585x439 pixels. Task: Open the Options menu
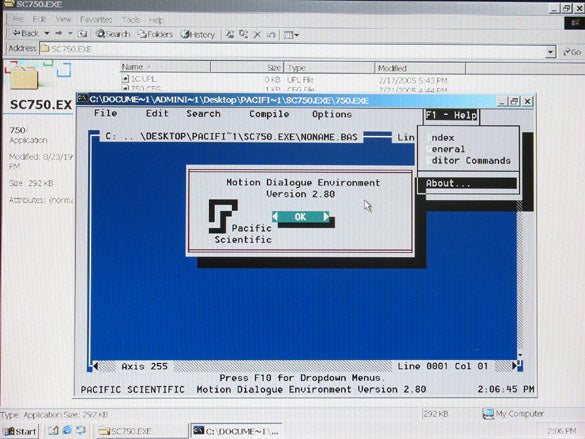pos(332,114)
